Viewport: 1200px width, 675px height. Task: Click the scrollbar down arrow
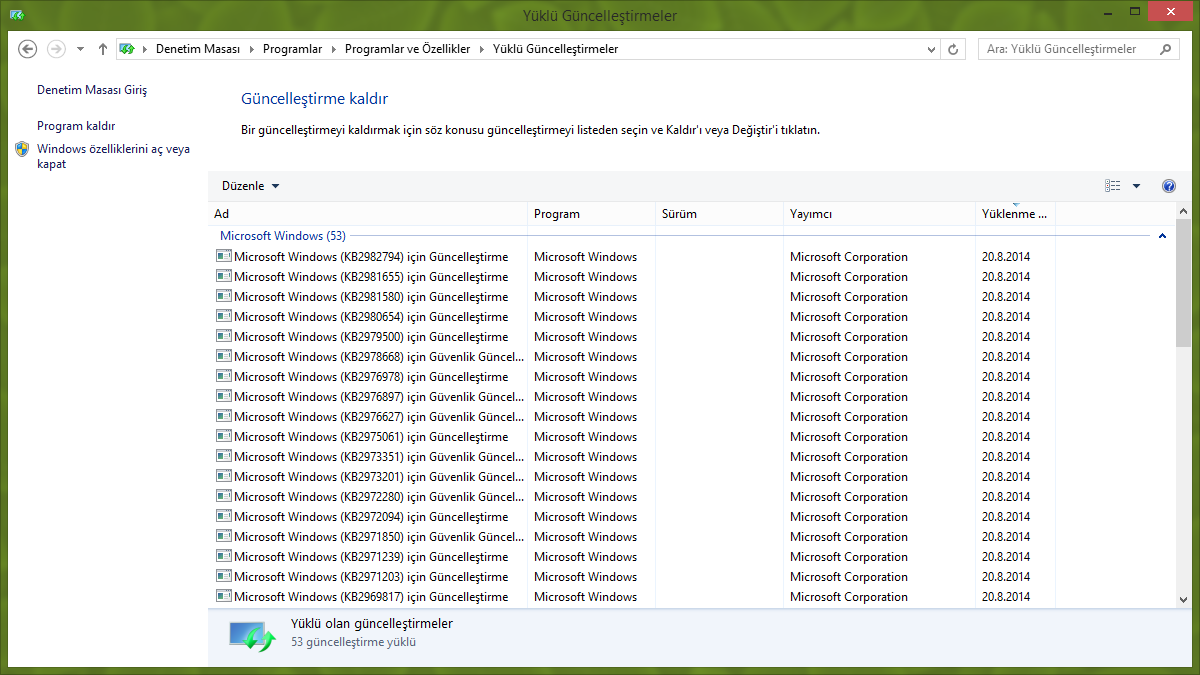1183,599
